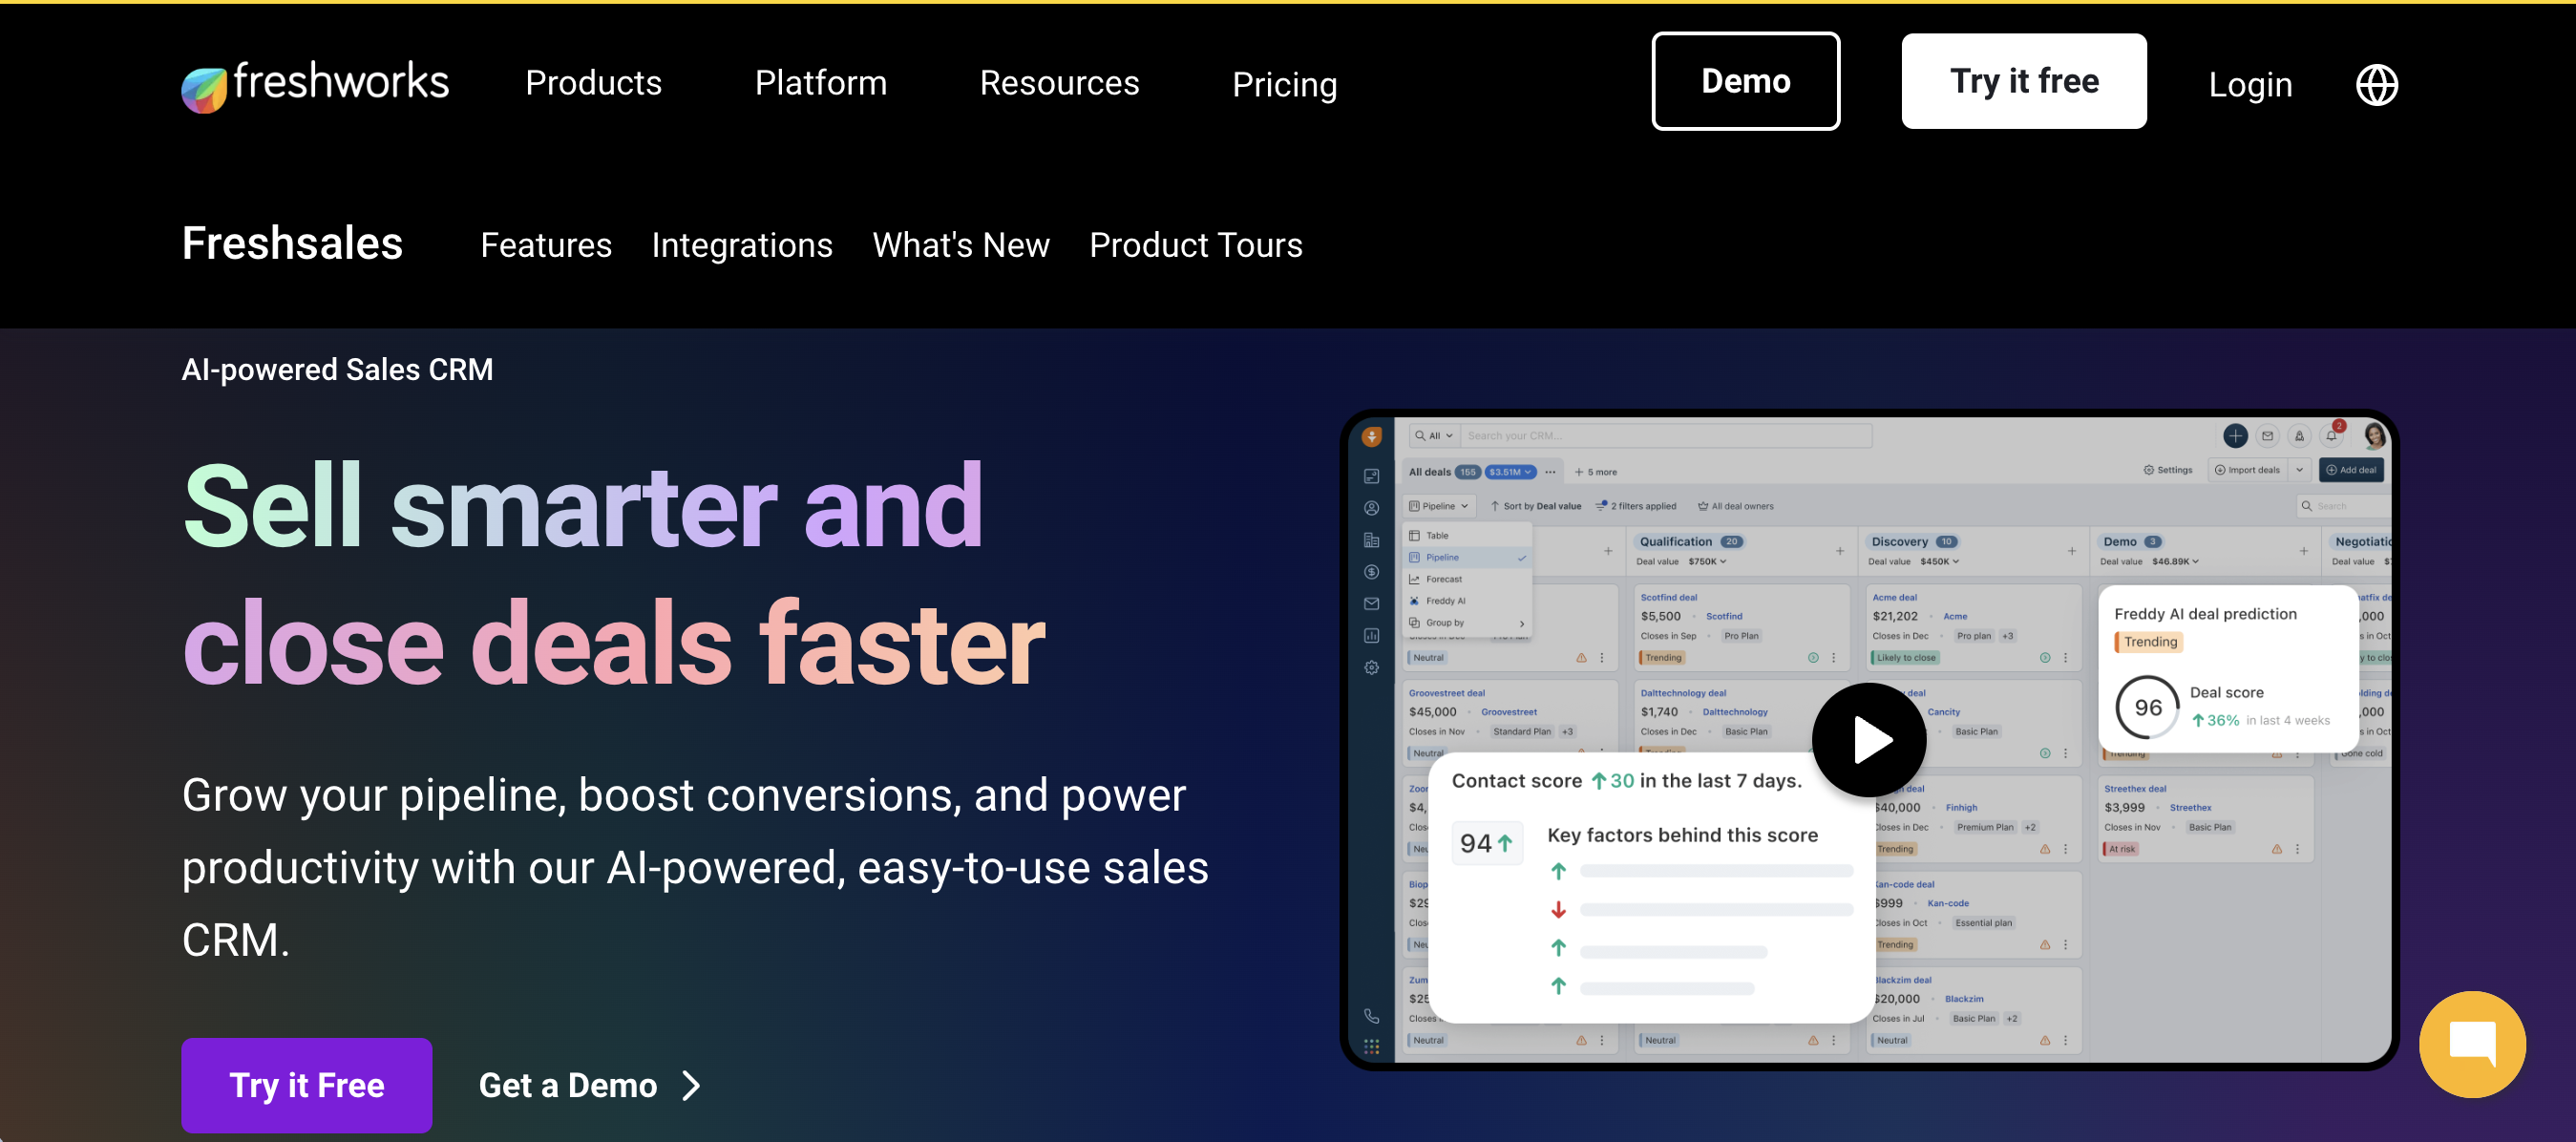Open the settings gear in CRM sidebar
Image resolution: width=2576 pixels, height=1142 pixels.
click(x=1371, y=667)
